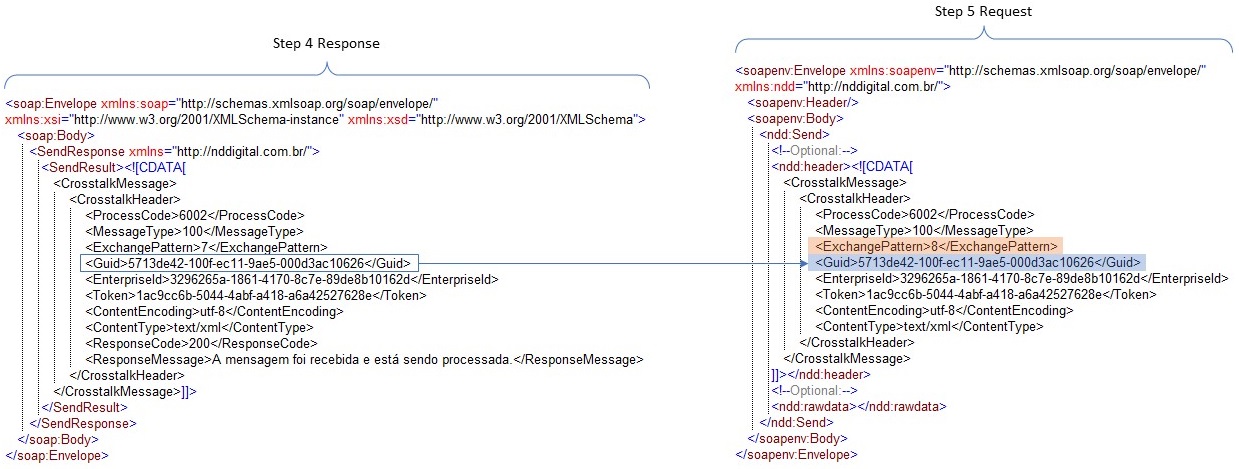Image resolution: width=1239 pixels, height=469 pixels.
Task: Select the ndd:rawdata element
Action: click(858, 407)
